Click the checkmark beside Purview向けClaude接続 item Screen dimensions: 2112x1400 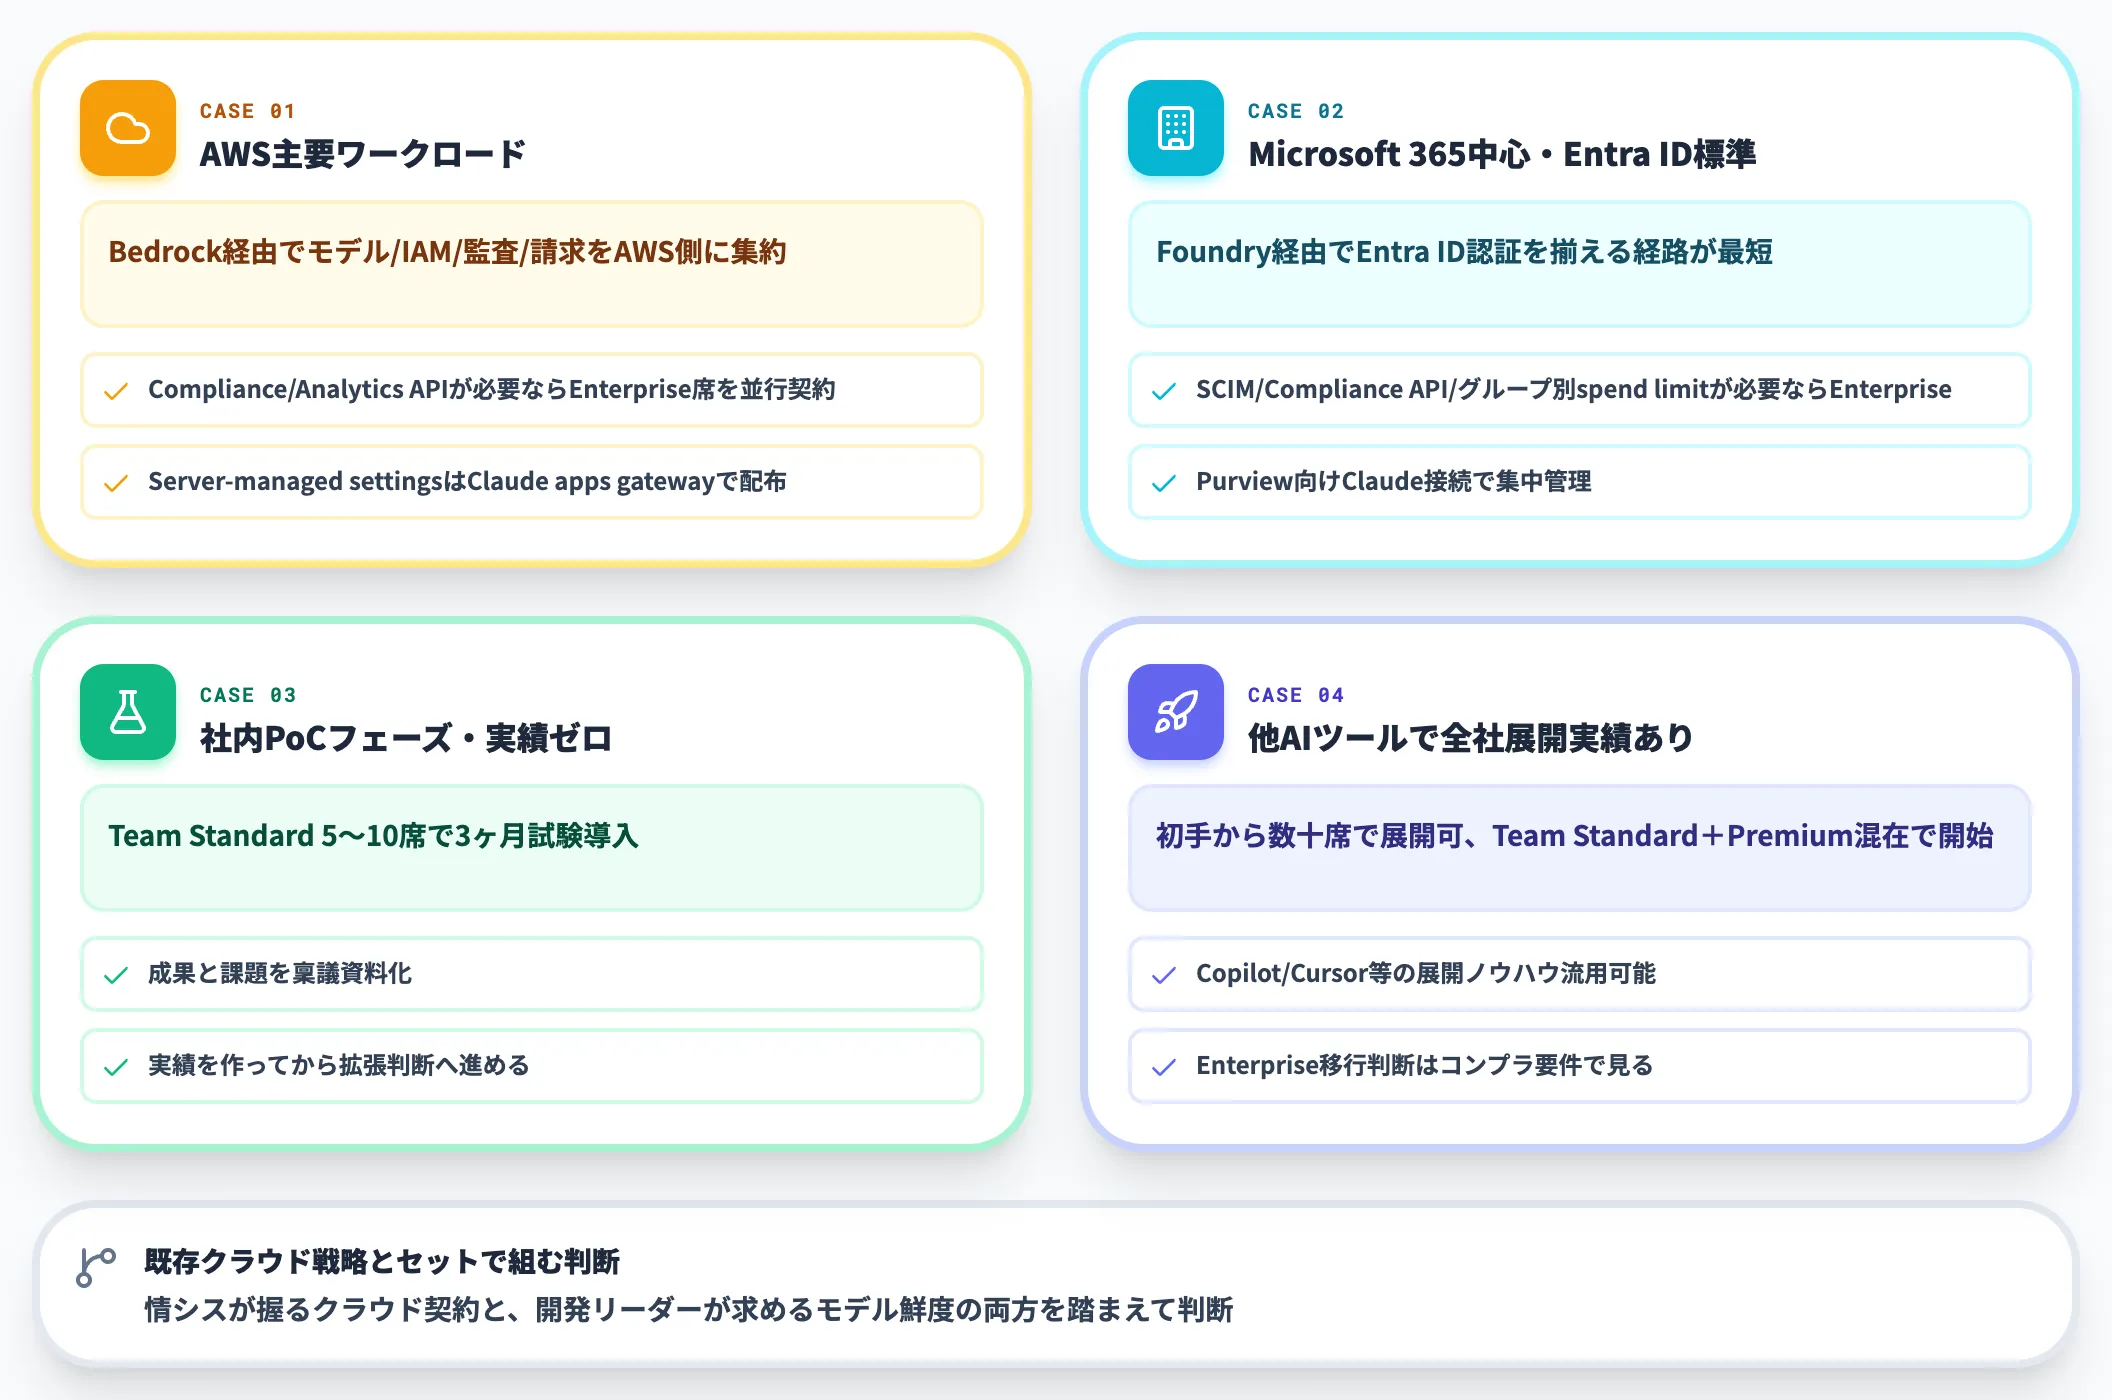(1164, 483)
